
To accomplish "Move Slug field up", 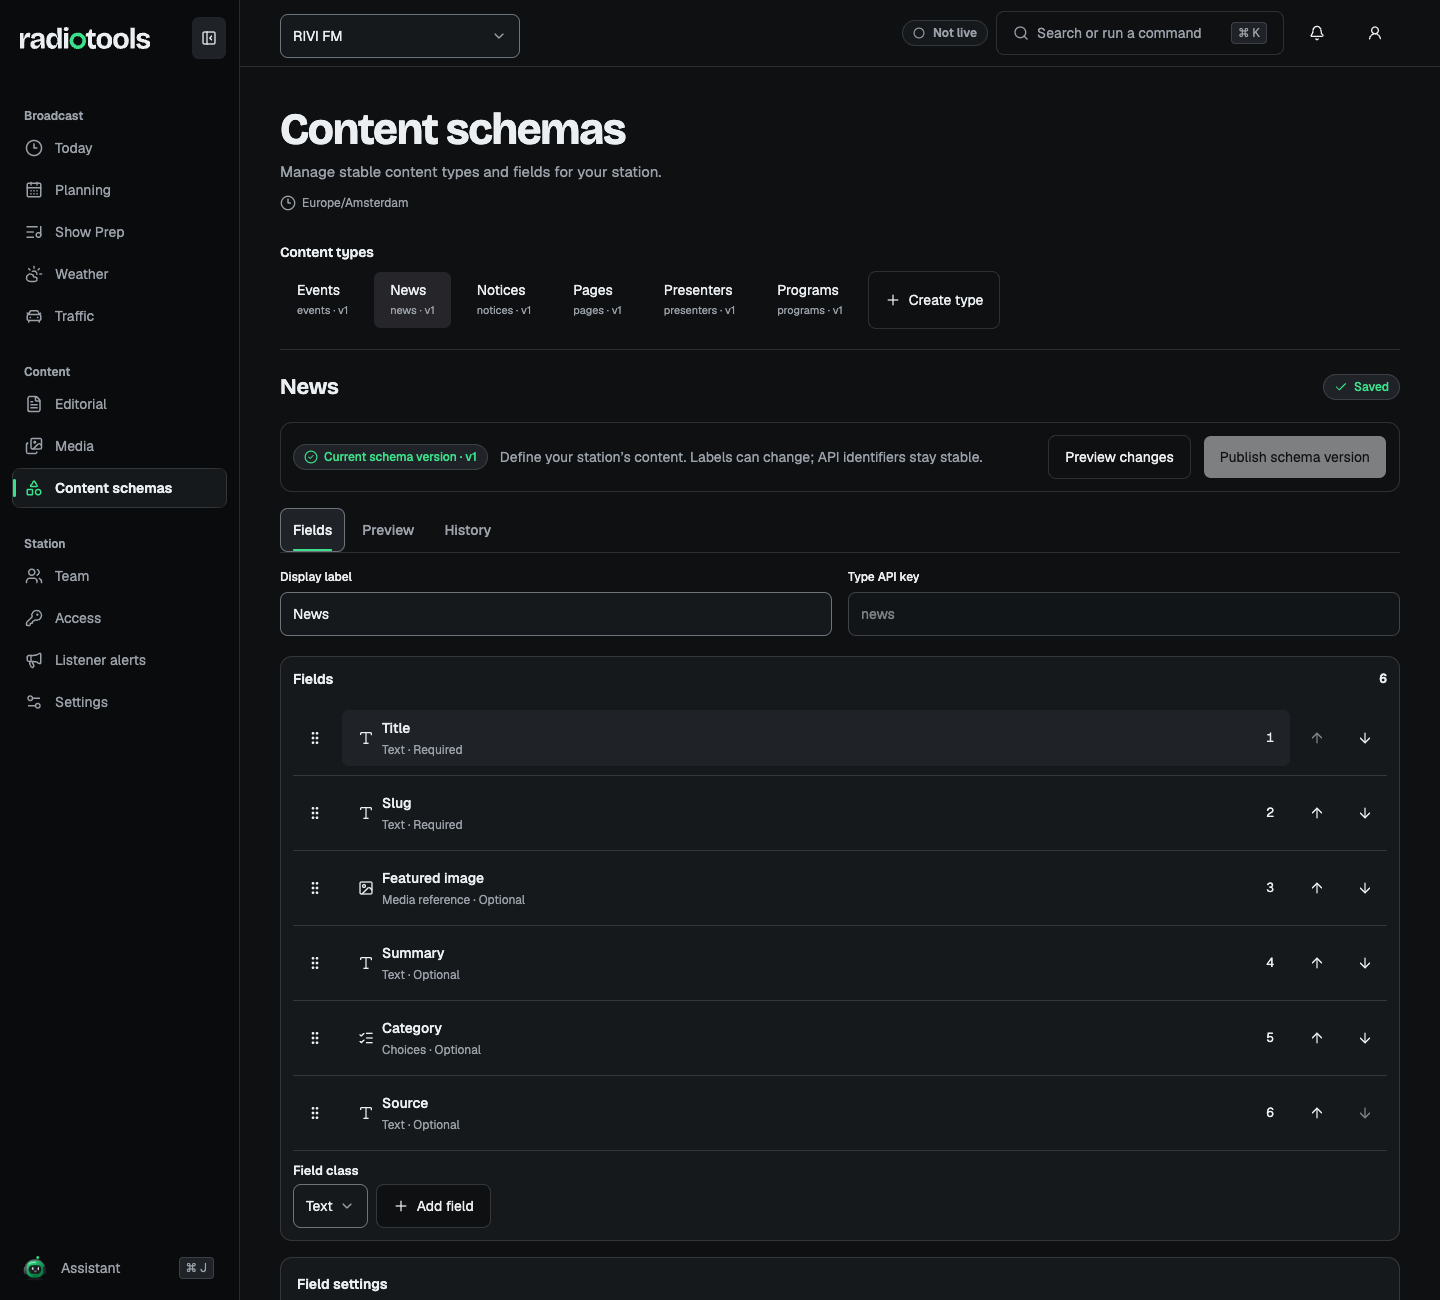I will [1317, 813].
